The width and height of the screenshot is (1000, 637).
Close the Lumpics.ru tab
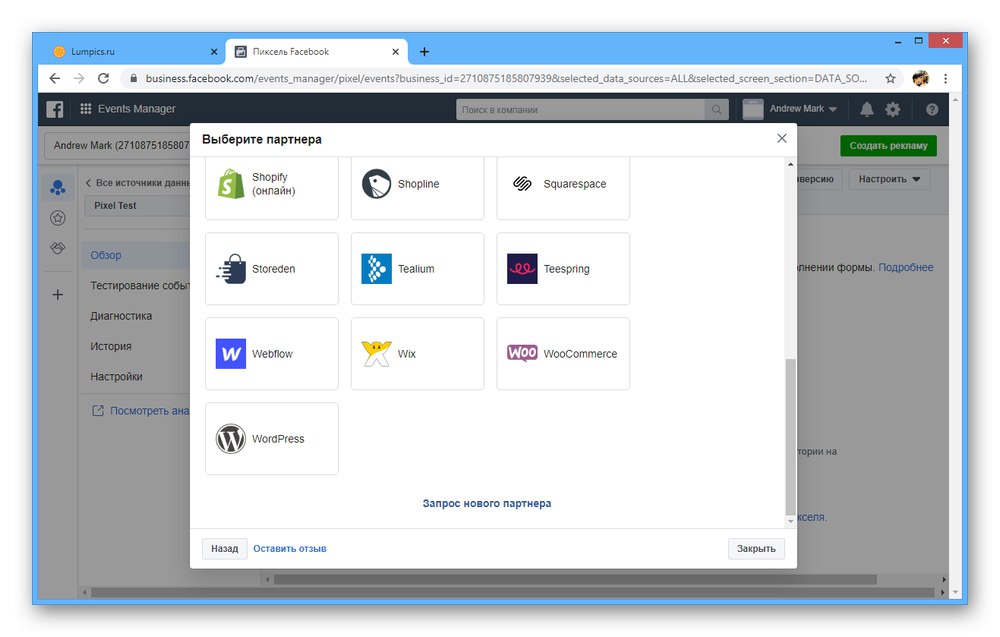tap(214, 52)
